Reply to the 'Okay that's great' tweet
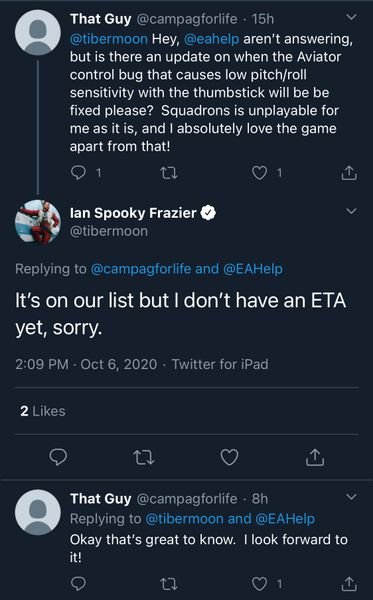373x600 pixels. pyautogui.click(x=78, y=584)
